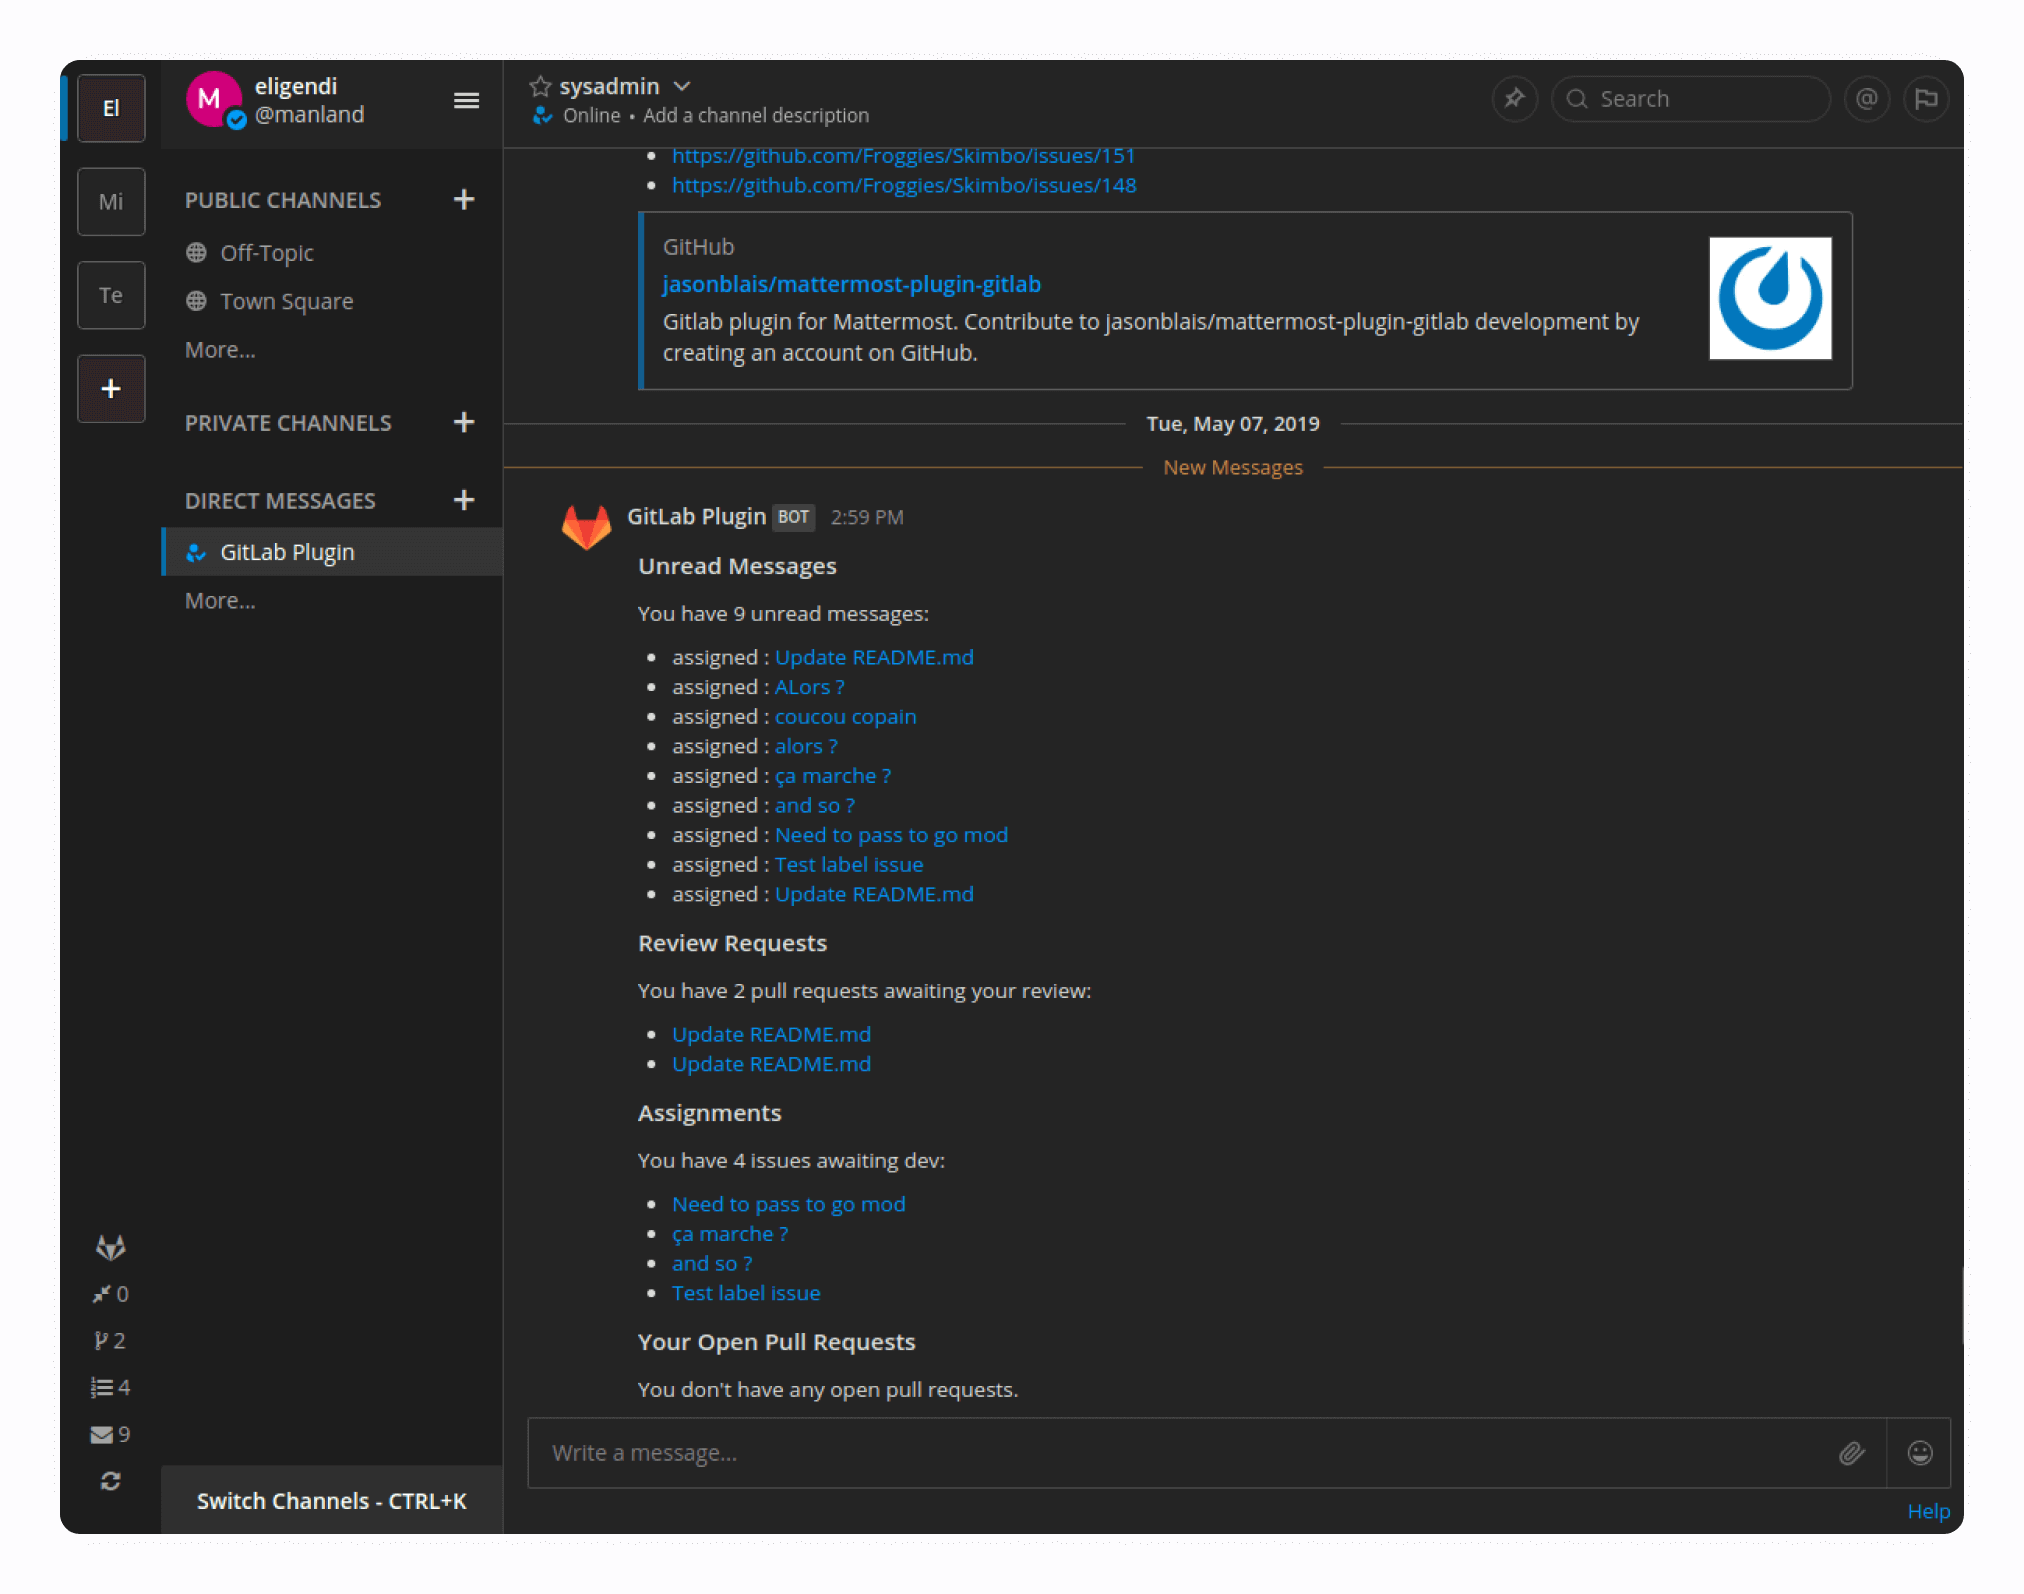This screenshot has width=2024, height=1594.
Task: Expand more Direct Messages with More...
Action: [x=219, y=600]
